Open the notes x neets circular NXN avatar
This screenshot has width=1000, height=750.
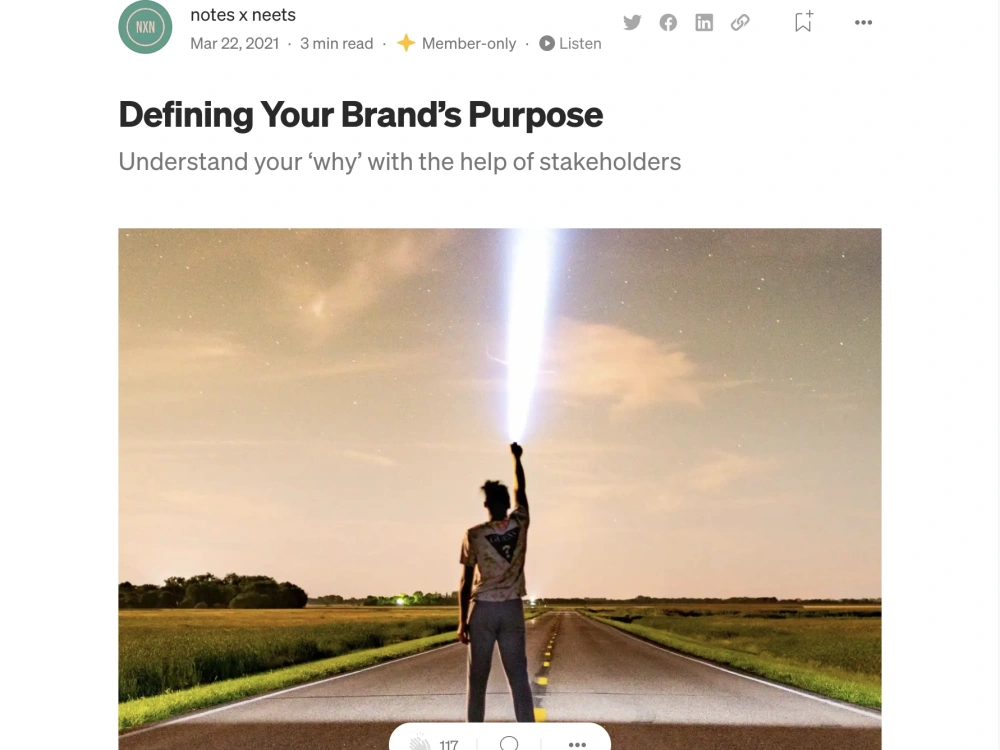tap(145, 27)
